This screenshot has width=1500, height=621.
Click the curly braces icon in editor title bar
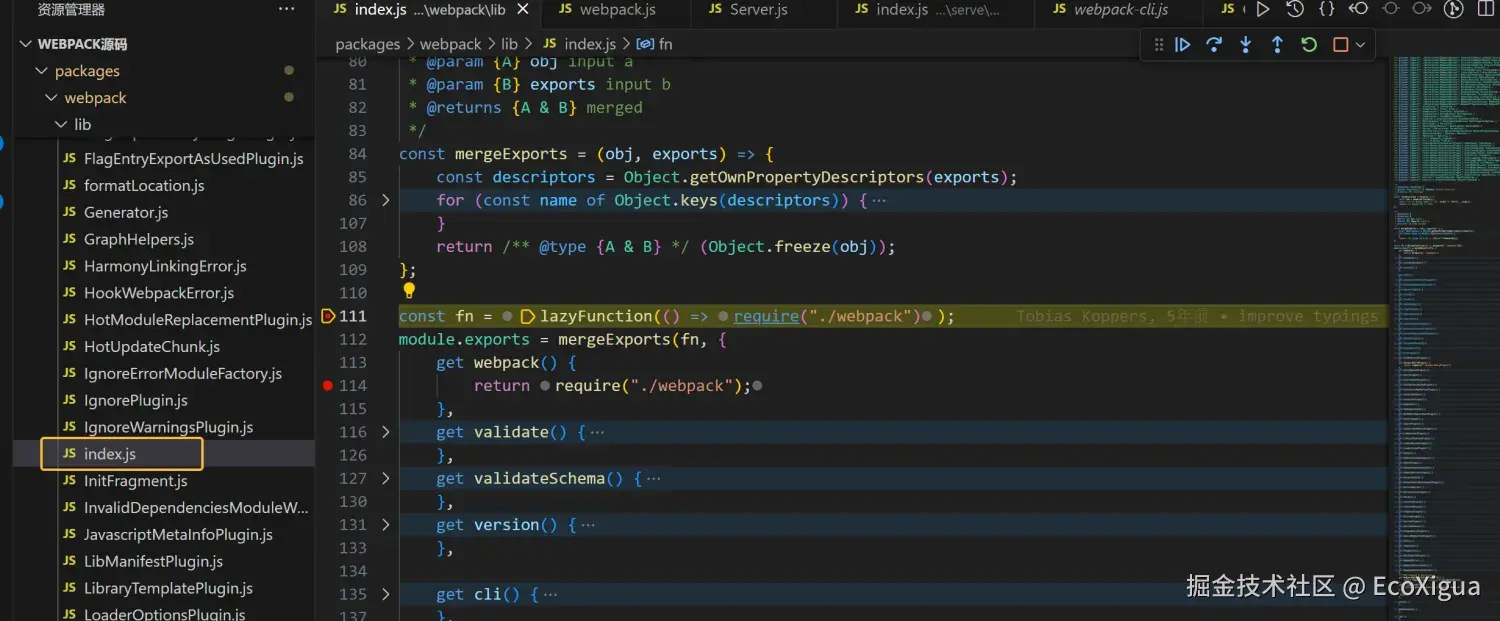point(1326,10)
